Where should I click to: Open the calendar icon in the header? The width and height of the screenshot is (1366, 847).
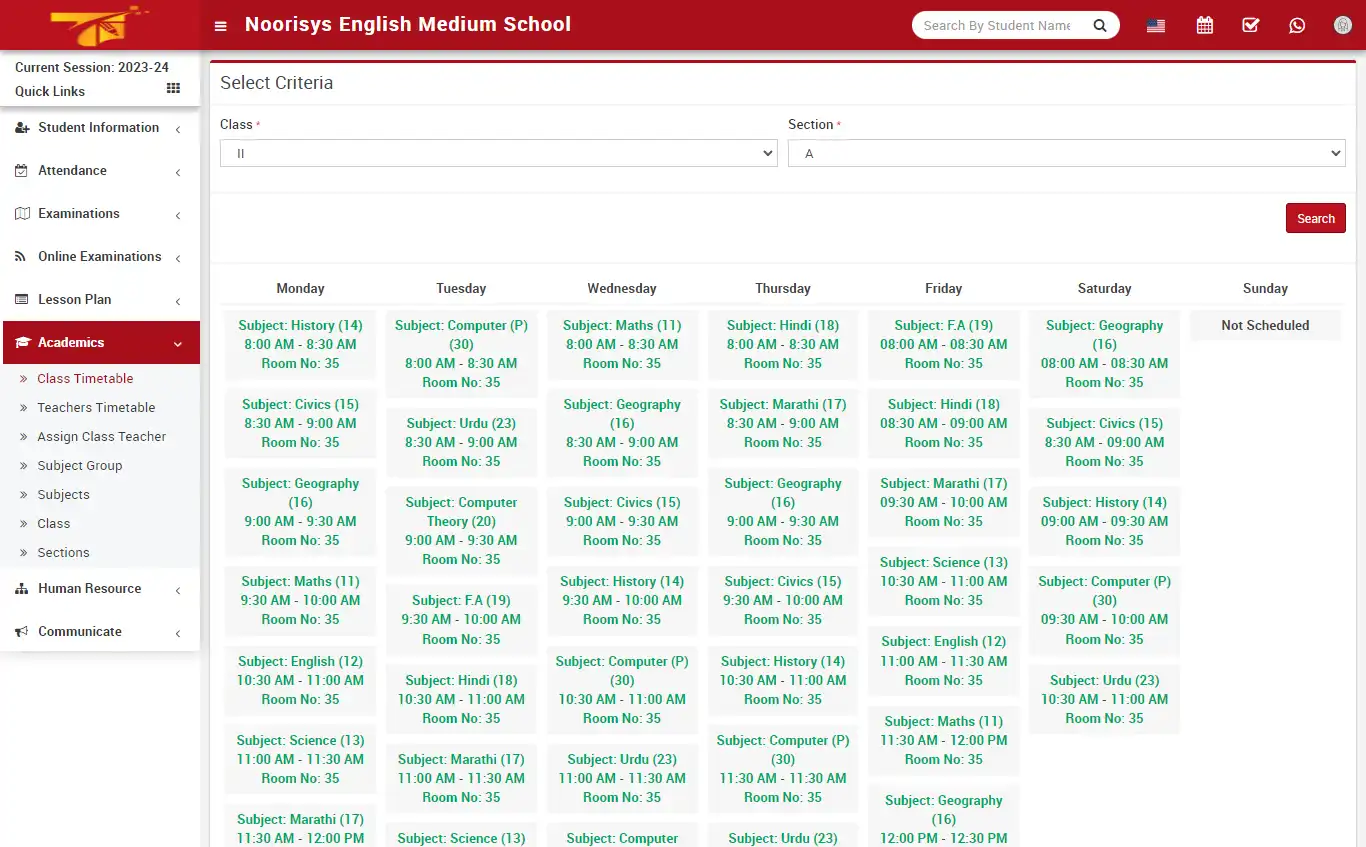pyautogui.click(x=1204, y=24)
